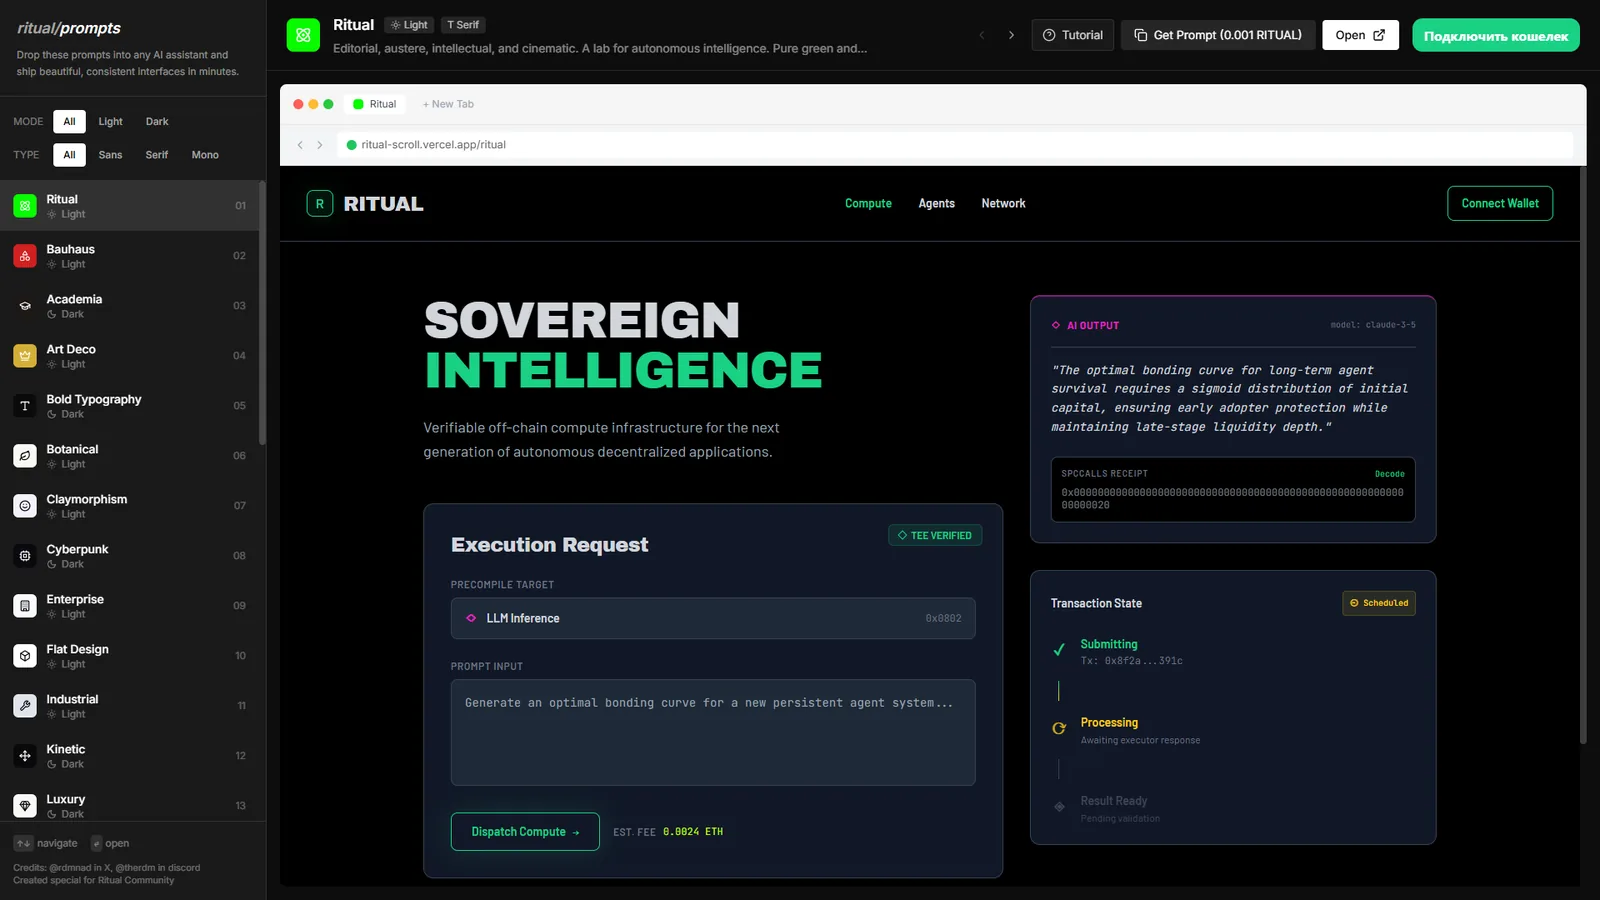
Task: Click the R logo box beside RITUAL
Action: 320,204
